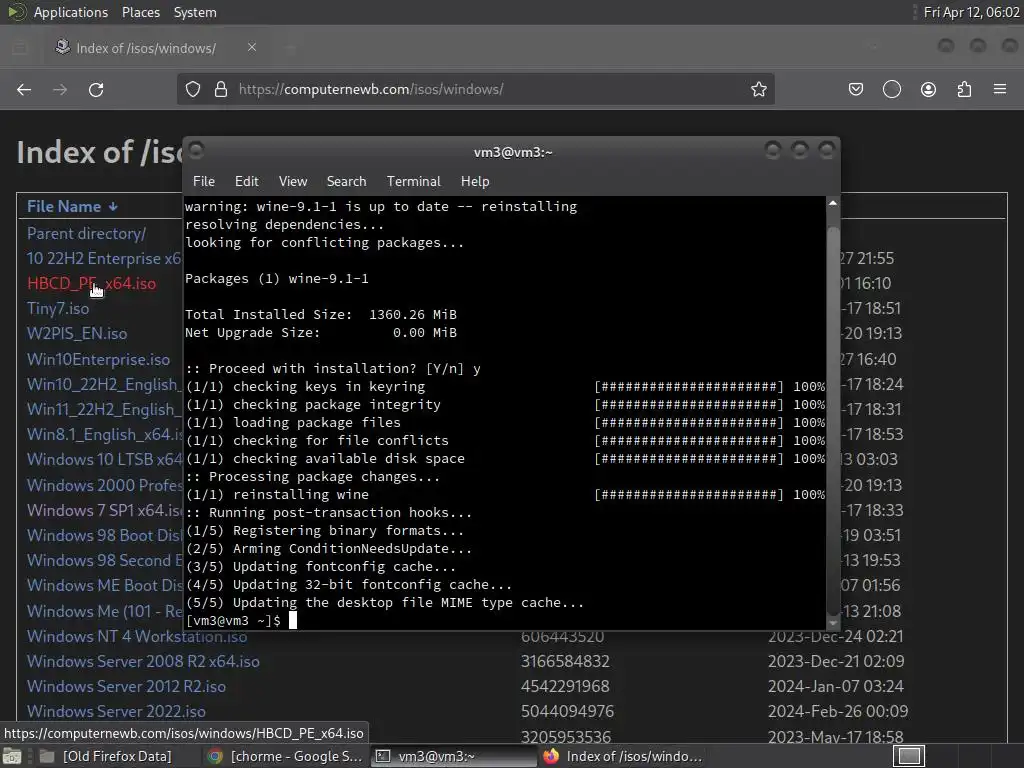The image size is (1024, 768).
Task: Open the Applications menu in top panel
Action: pos(71,12)
